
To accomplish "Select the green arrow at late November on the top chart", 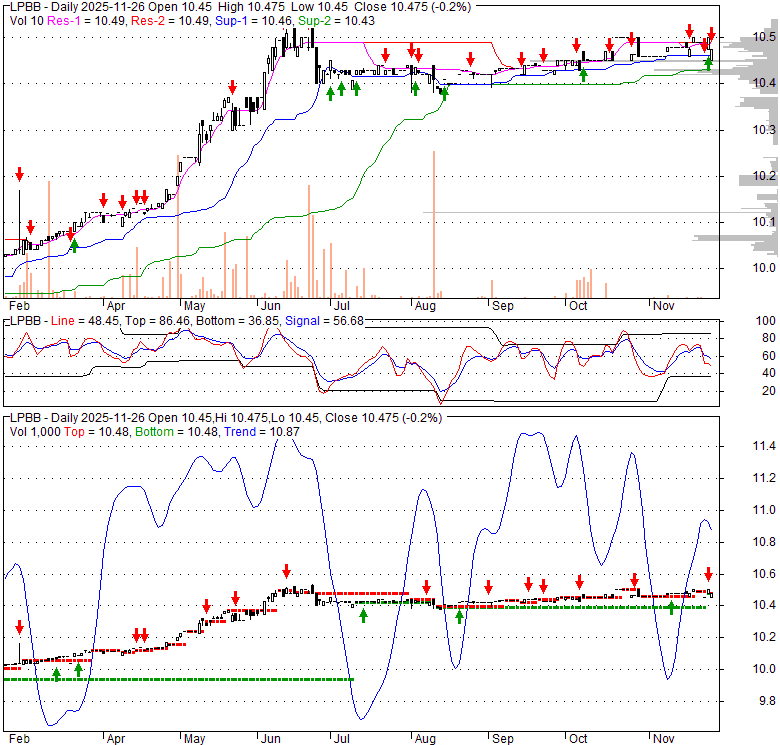I will [708, 62].
